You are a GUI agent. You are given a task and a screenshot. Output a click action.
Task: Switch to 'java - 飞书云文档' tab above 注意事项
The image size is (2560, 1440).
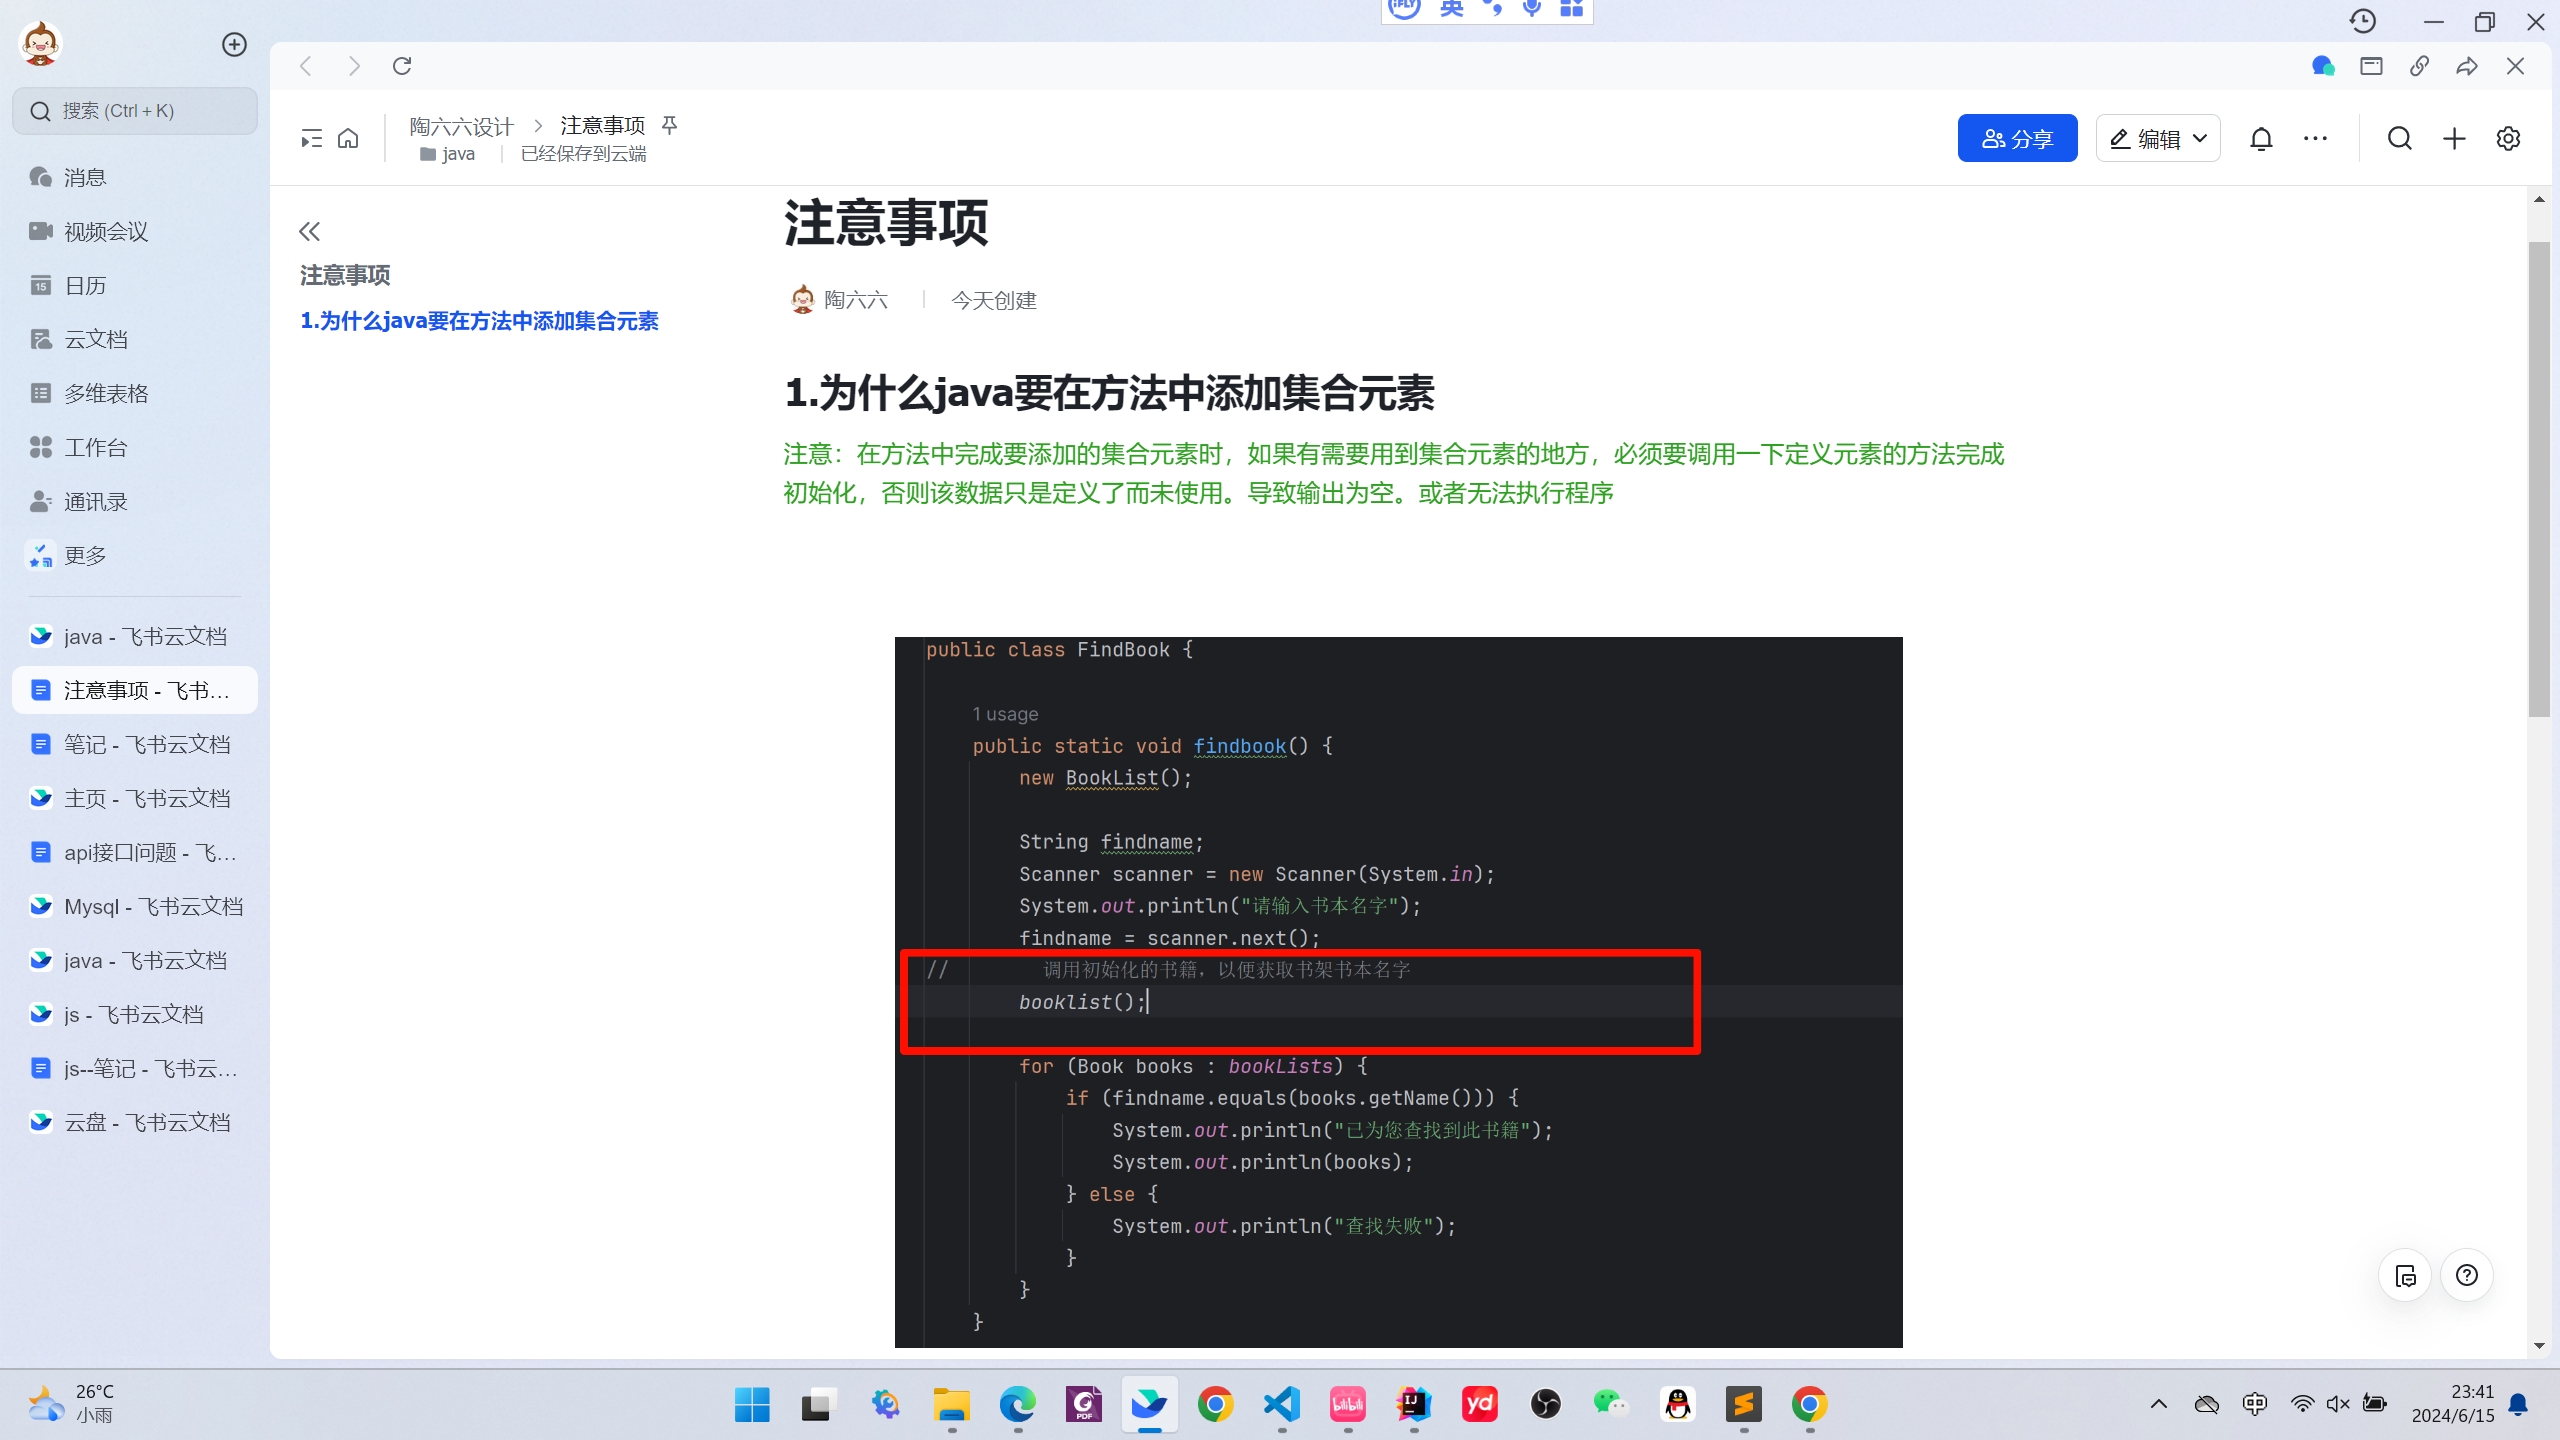click(135, 636)
